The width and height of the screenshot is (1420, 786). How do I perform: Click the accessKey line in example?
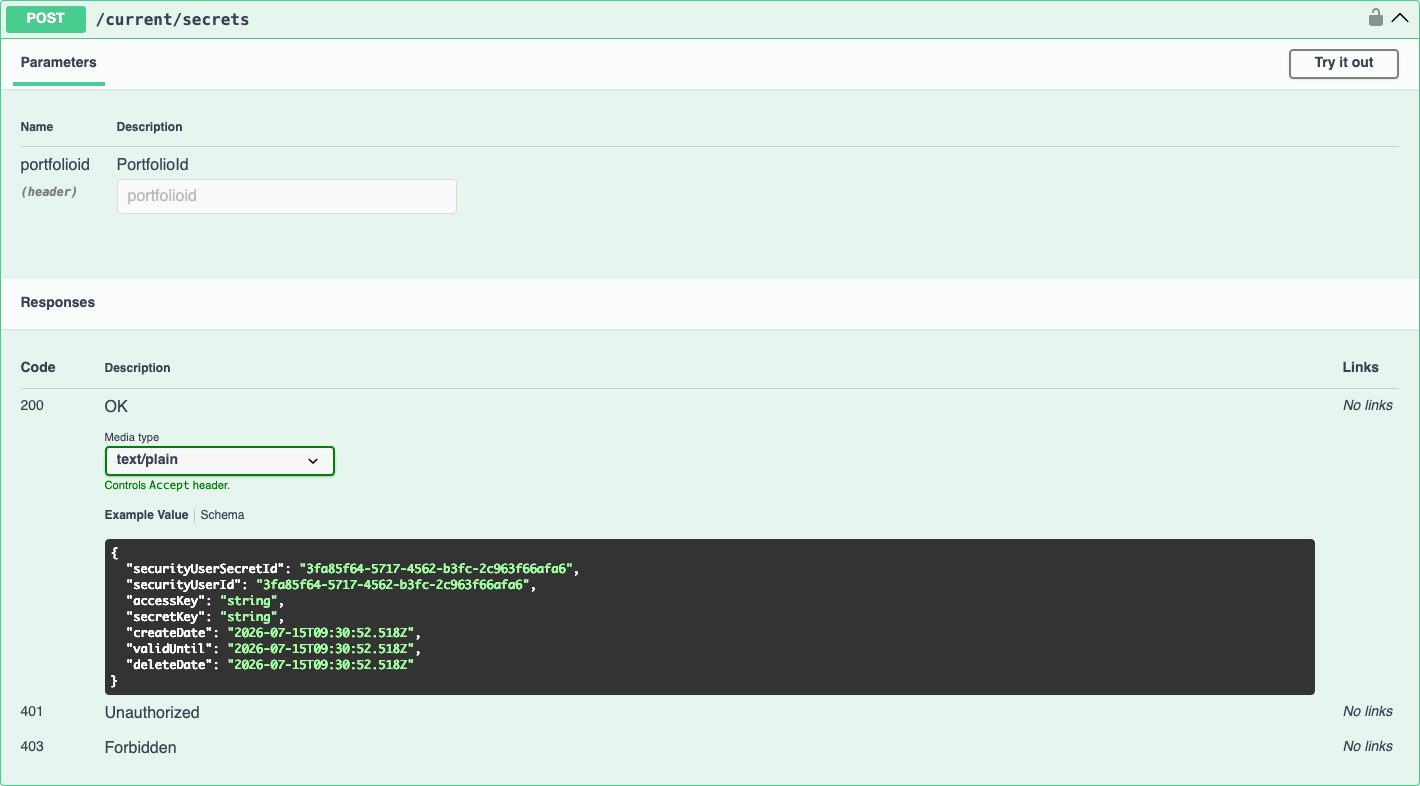coord(205,601)
